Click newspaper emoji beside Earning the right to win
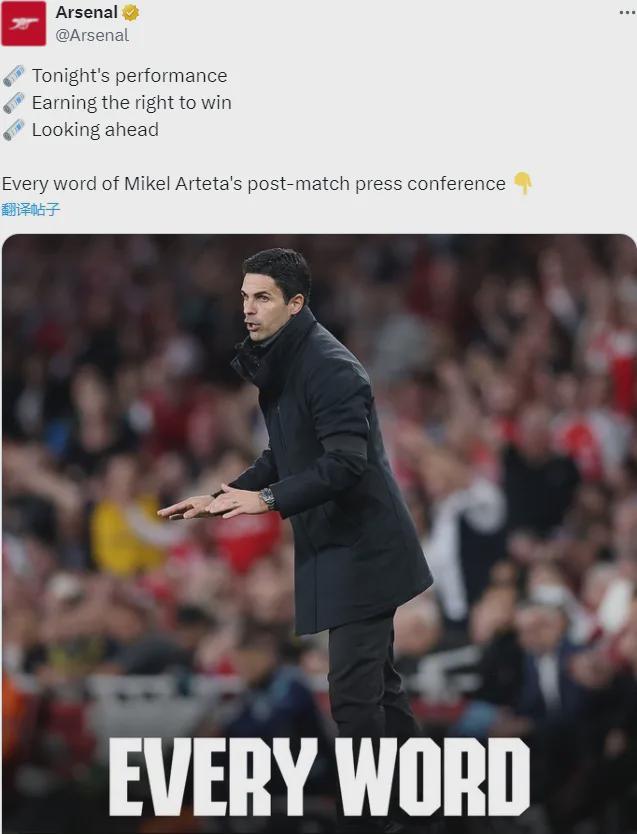The height and width of the screenshot is (834, 637). tap(13, 103)
